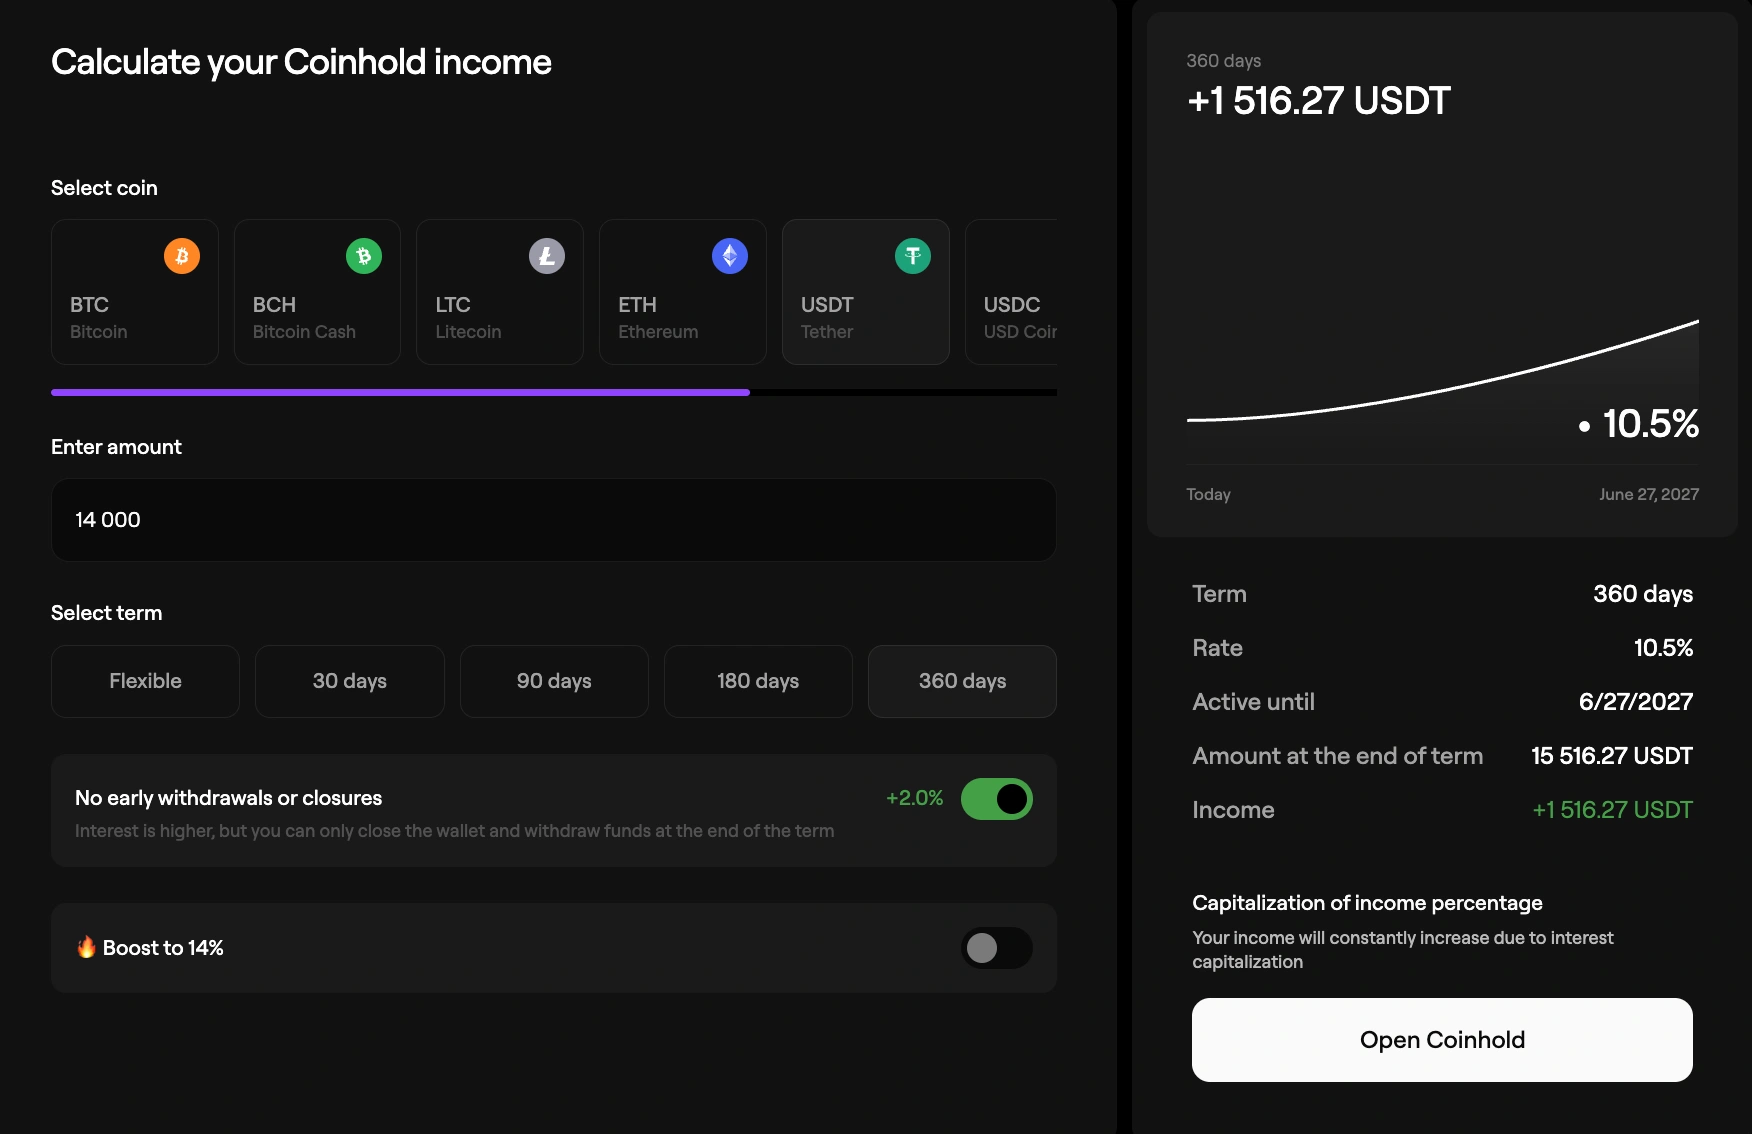The image size is (1752, 1134).
Task: Click the Term 360 days summary value
Action: 1643,594
